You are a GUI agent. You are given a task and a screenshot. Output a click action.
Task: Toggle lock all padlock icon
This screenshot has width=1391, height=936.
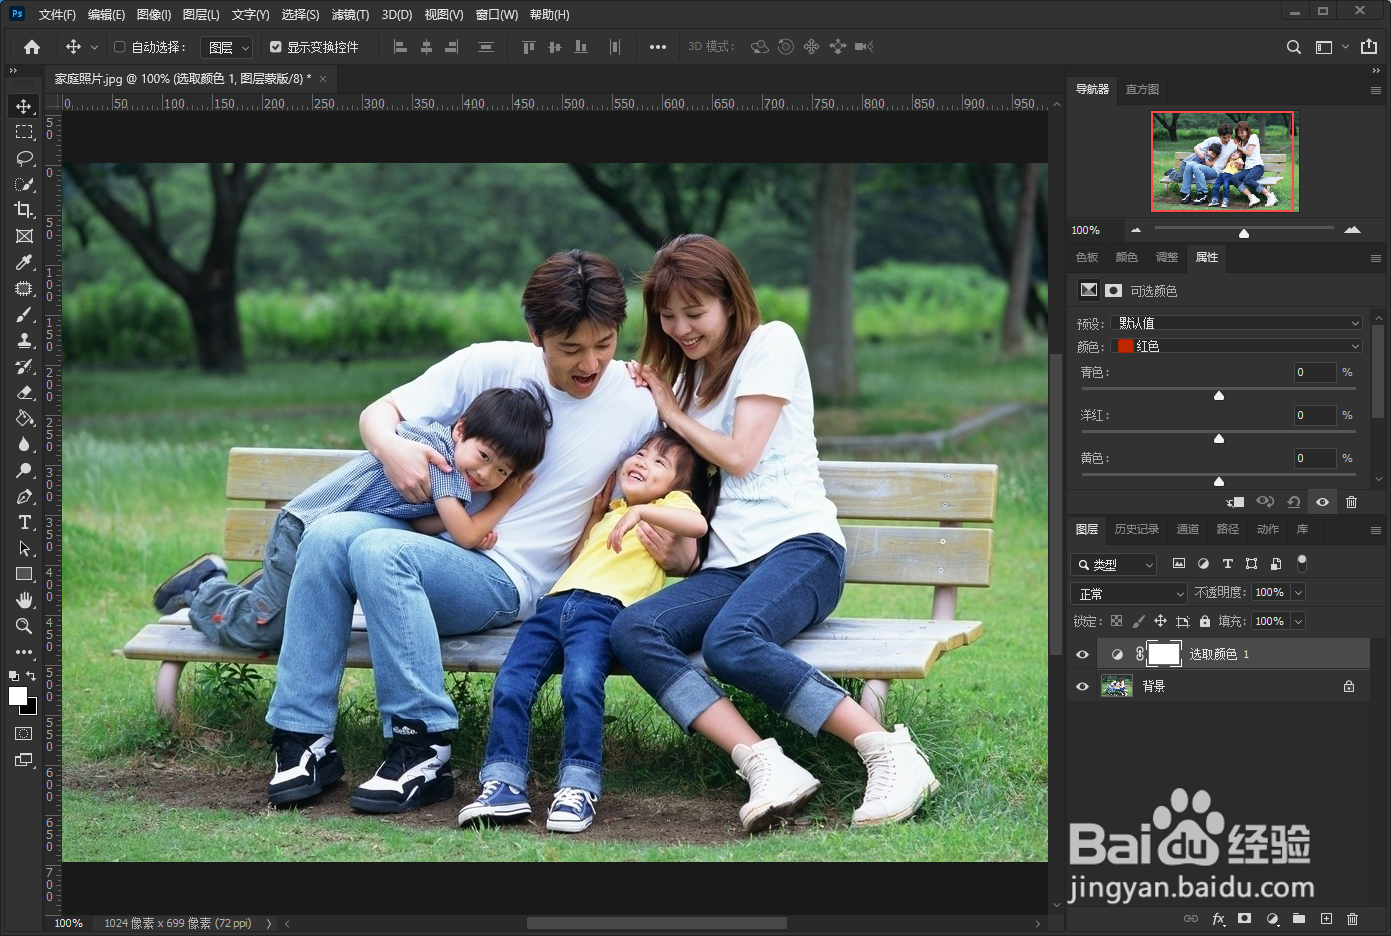(x=1204, y=621)
